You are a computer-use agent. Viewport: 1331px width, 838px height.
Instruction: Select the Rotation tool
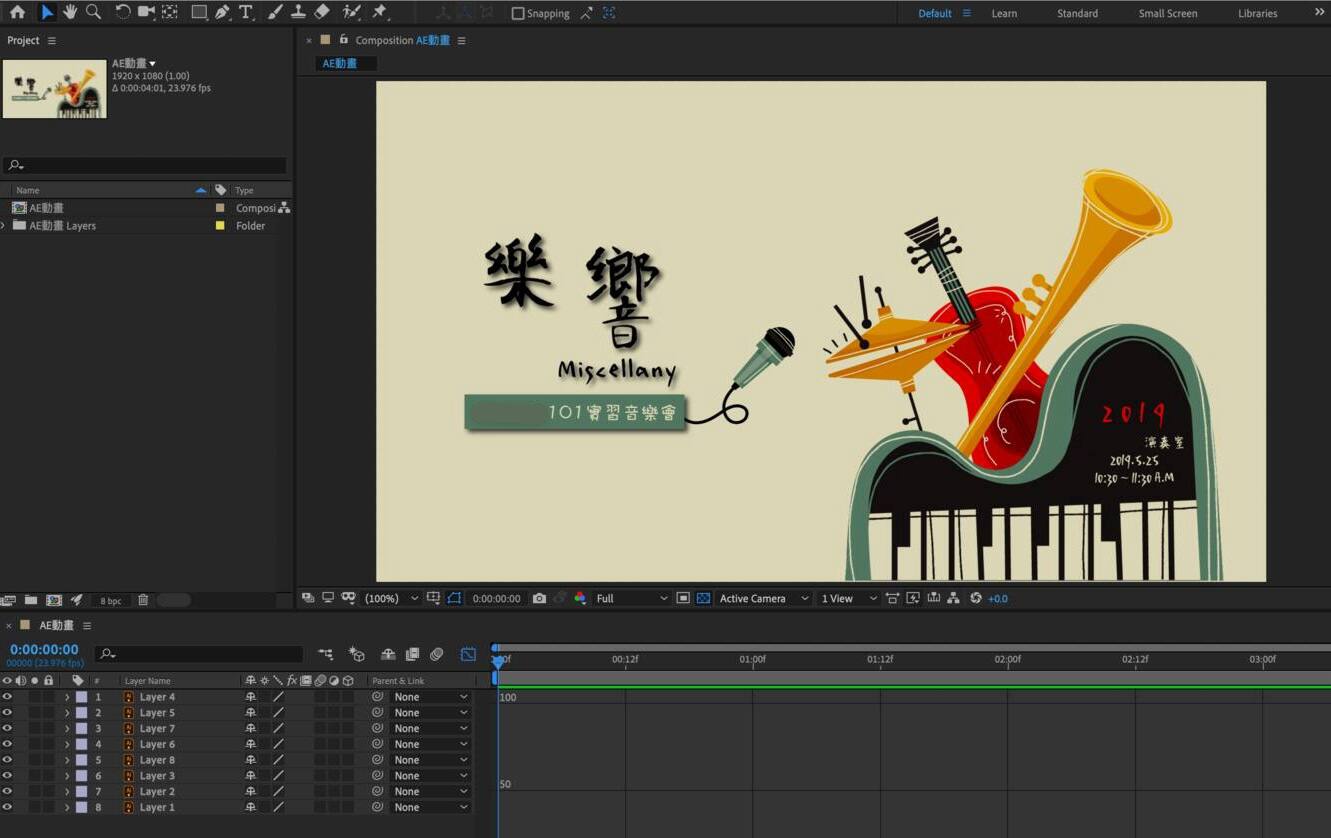(x=122, y=12)
